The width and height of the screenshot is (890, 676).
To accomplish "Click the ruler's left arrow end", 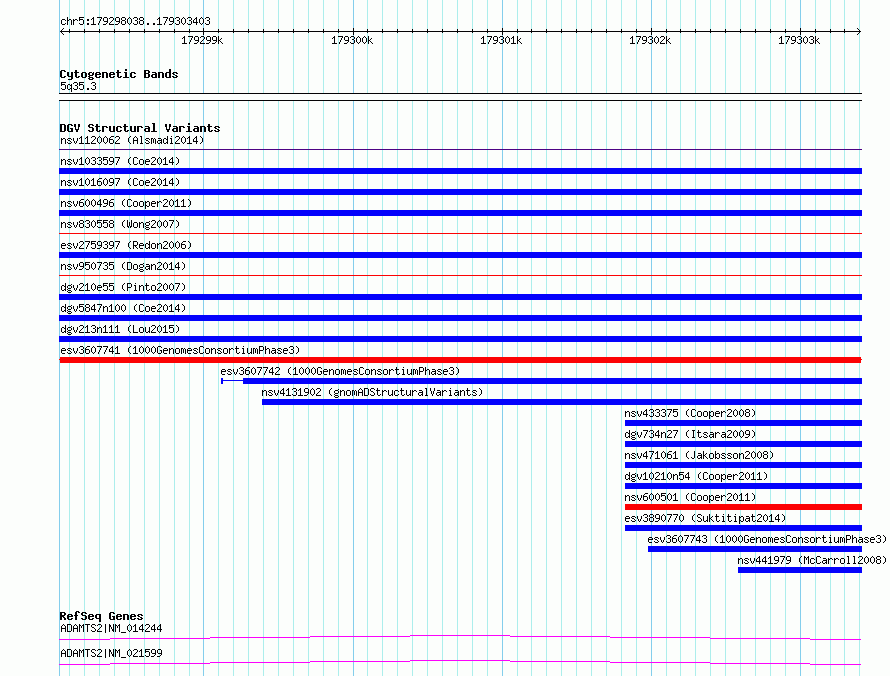I will coord(62,31).
